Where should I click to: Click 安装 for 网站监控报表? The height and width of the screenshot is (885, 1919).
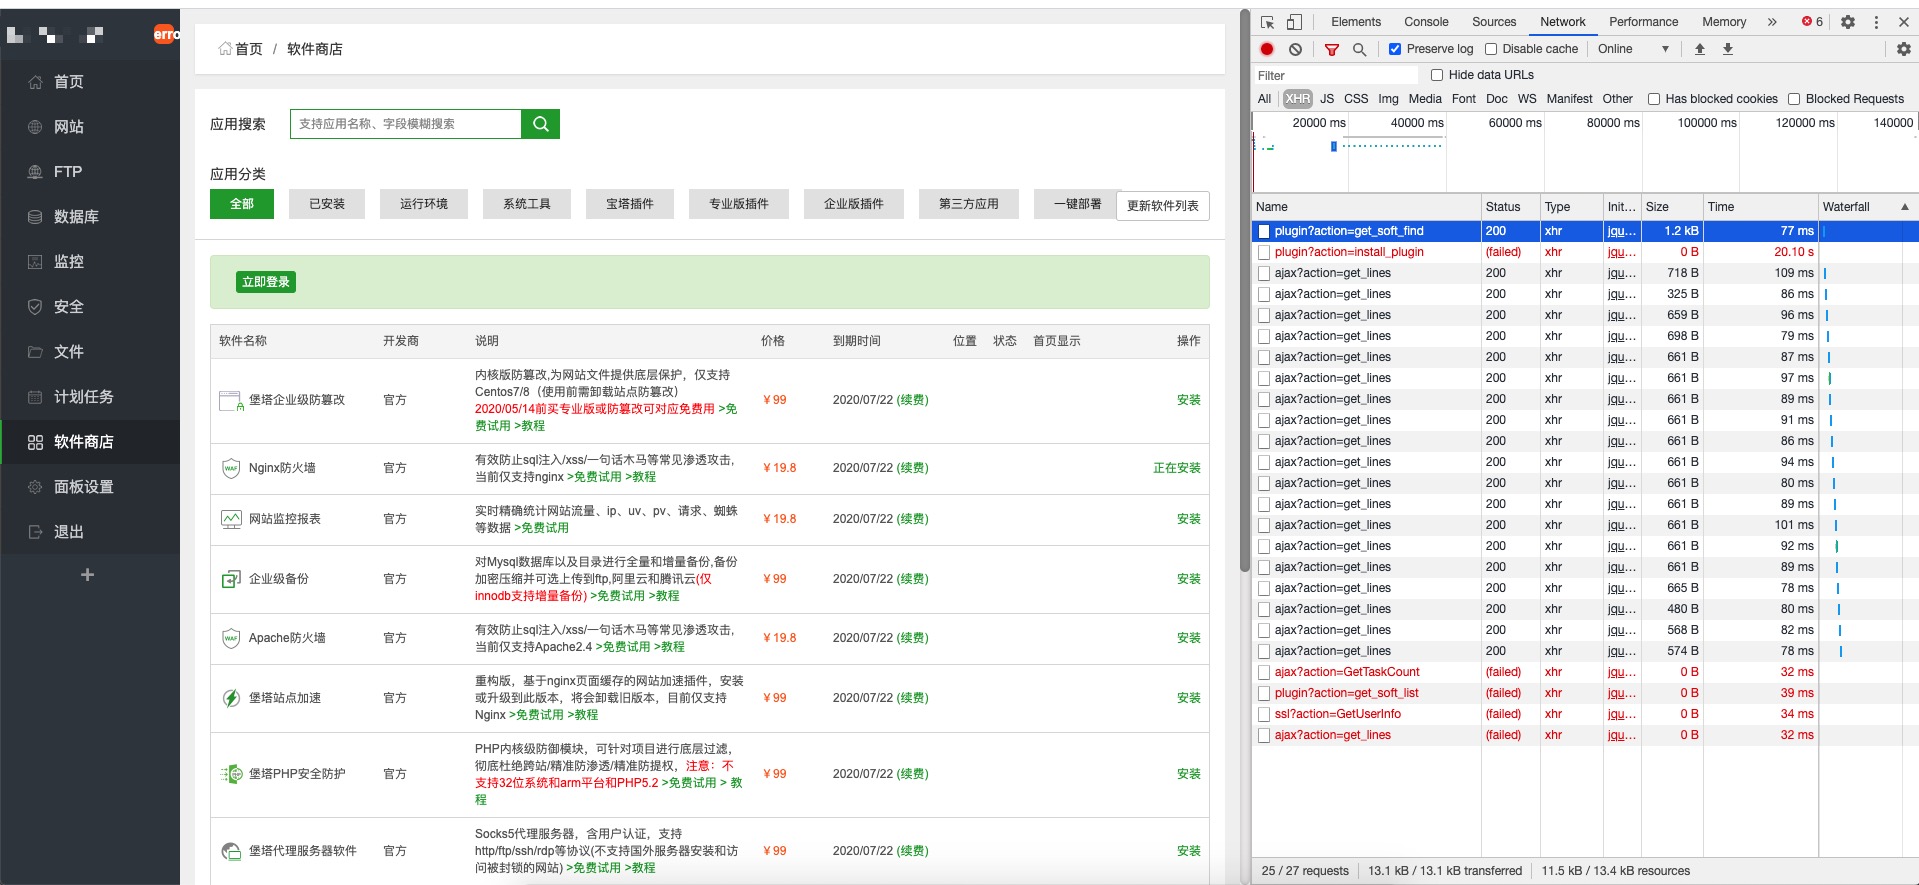coord(1188,519)
